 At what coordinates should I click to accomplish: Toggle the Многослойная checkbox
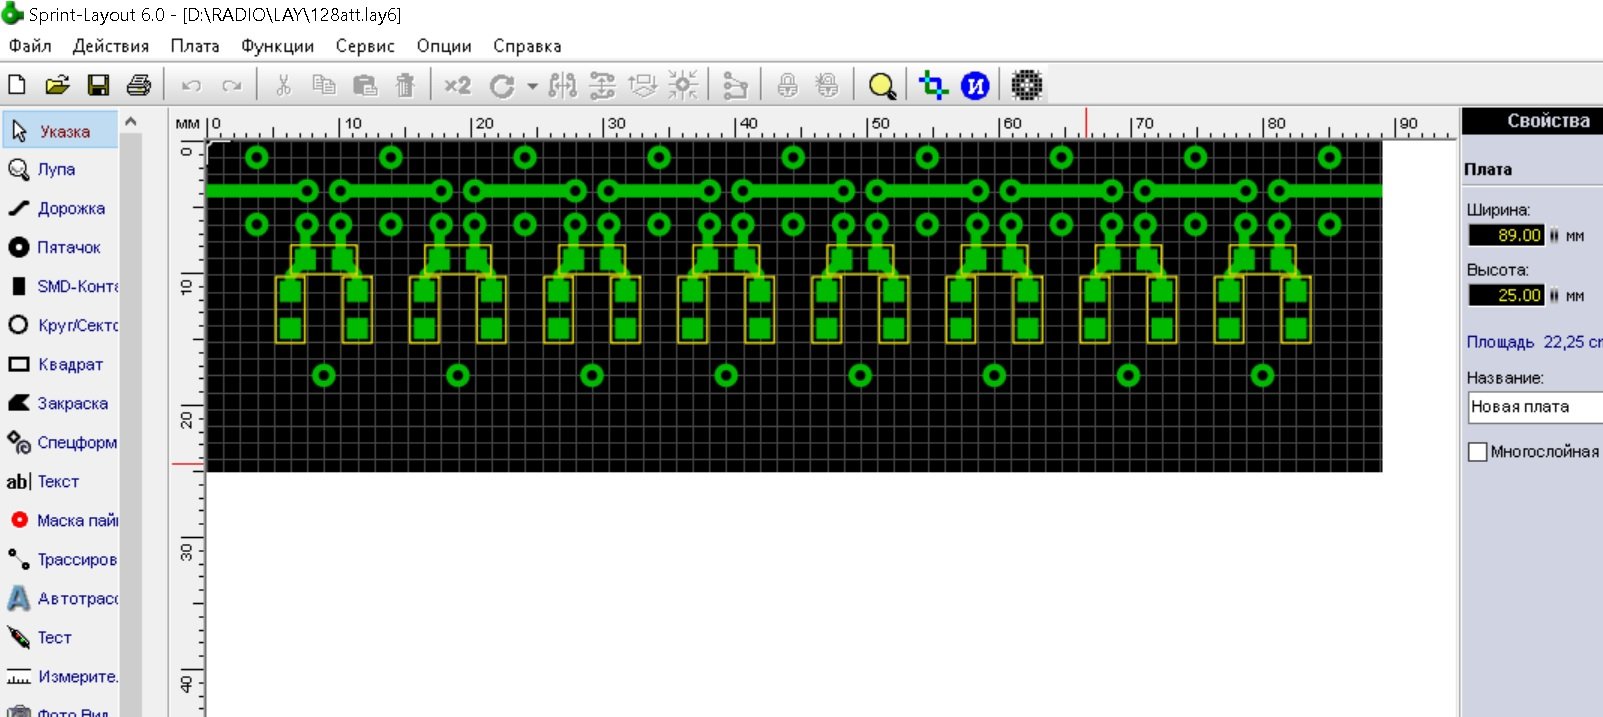coord(1477,452)
